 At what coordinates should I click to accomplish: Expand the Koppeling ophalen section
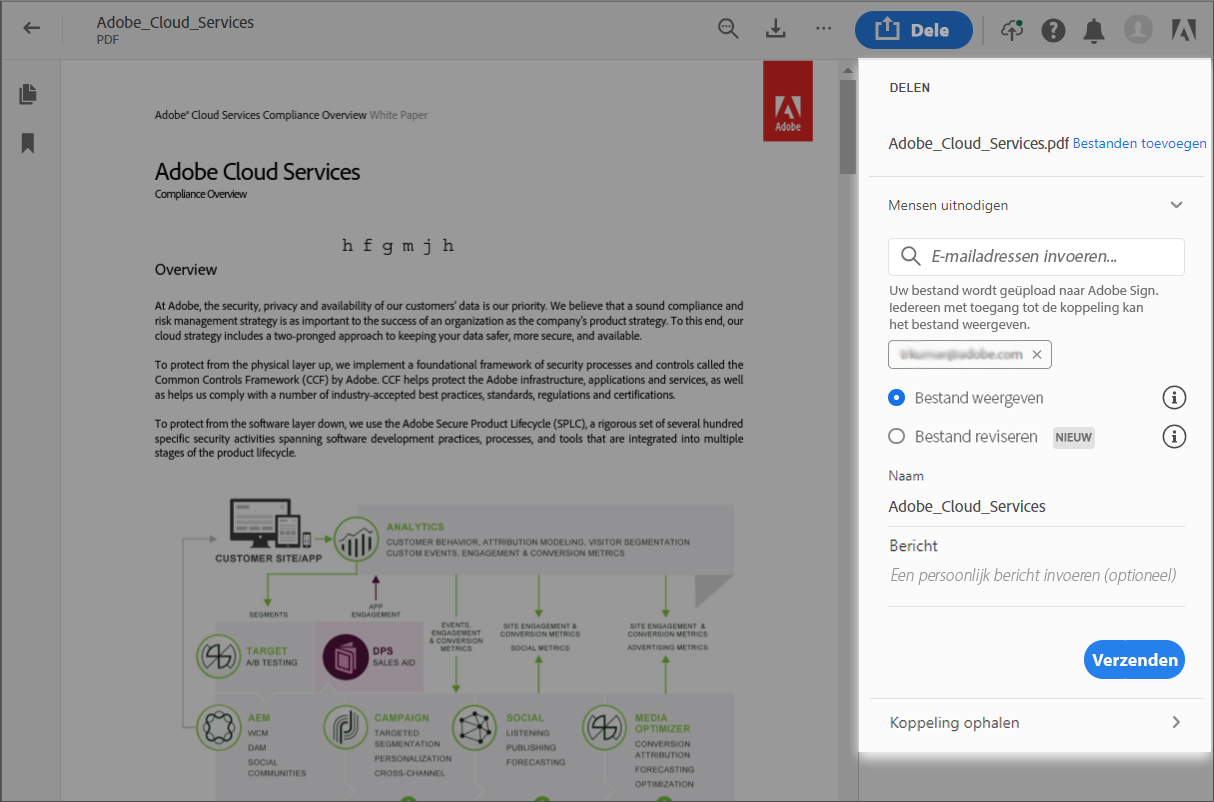point(1176,723)
